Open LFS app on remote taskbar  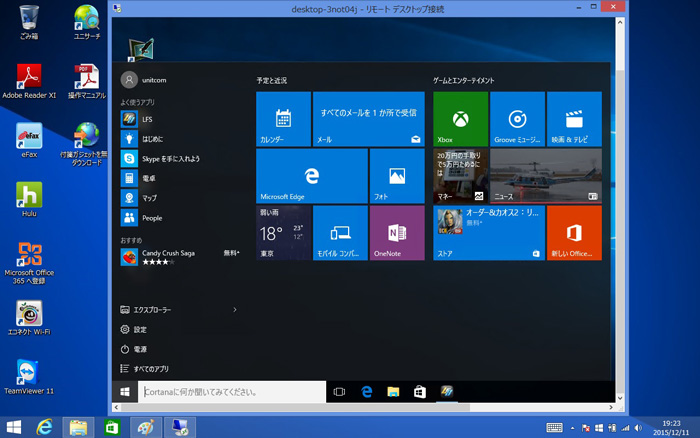[x=447, y=392]
